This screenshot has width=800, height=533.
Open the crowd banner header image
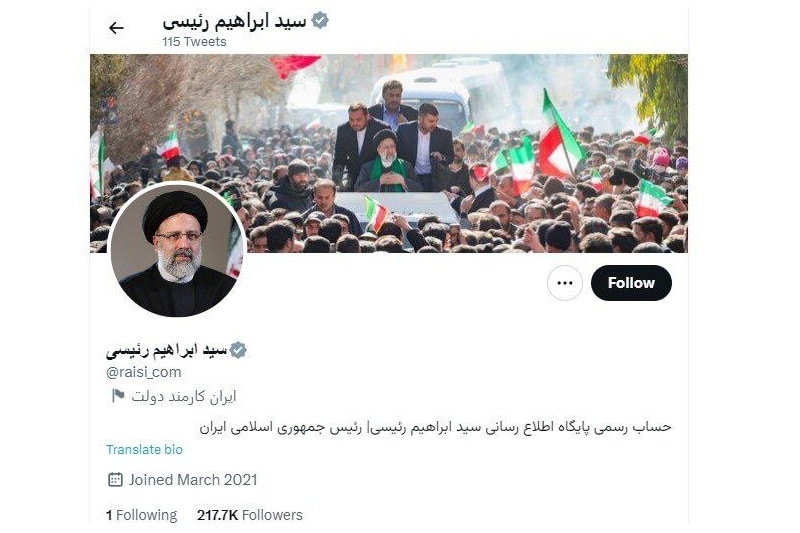tap(389, 153)
